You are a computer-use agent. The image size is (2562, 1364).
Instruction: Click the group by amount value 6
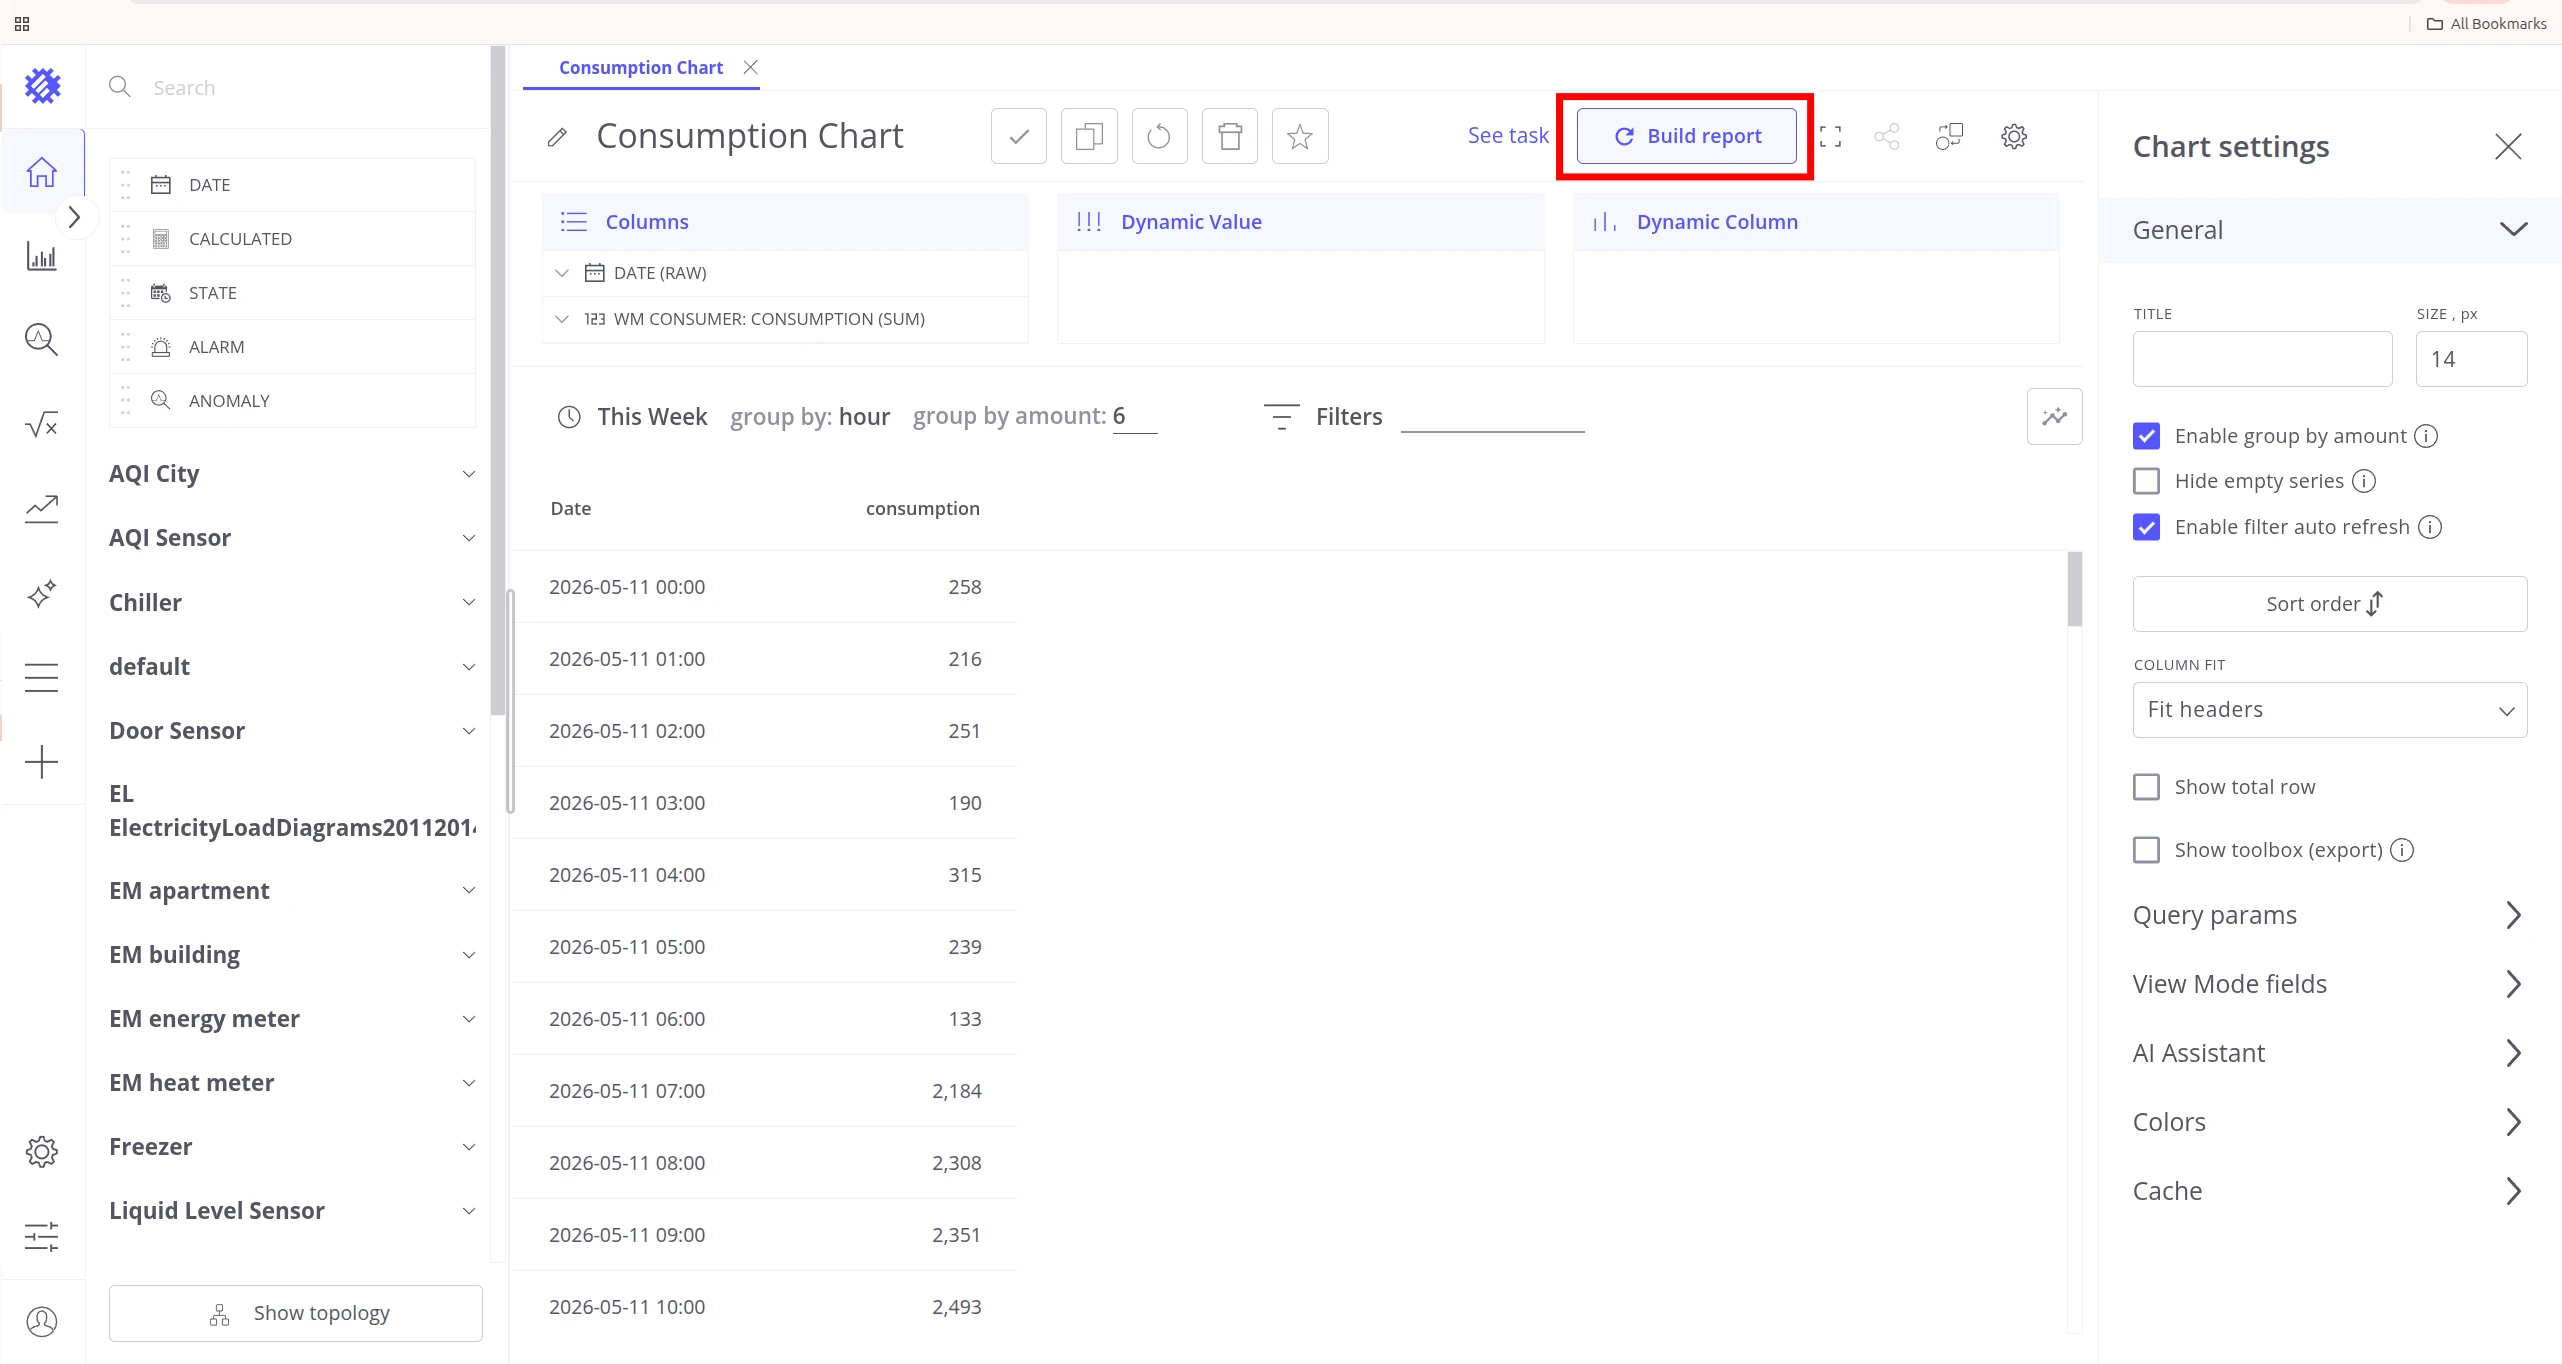(1134, 417)
